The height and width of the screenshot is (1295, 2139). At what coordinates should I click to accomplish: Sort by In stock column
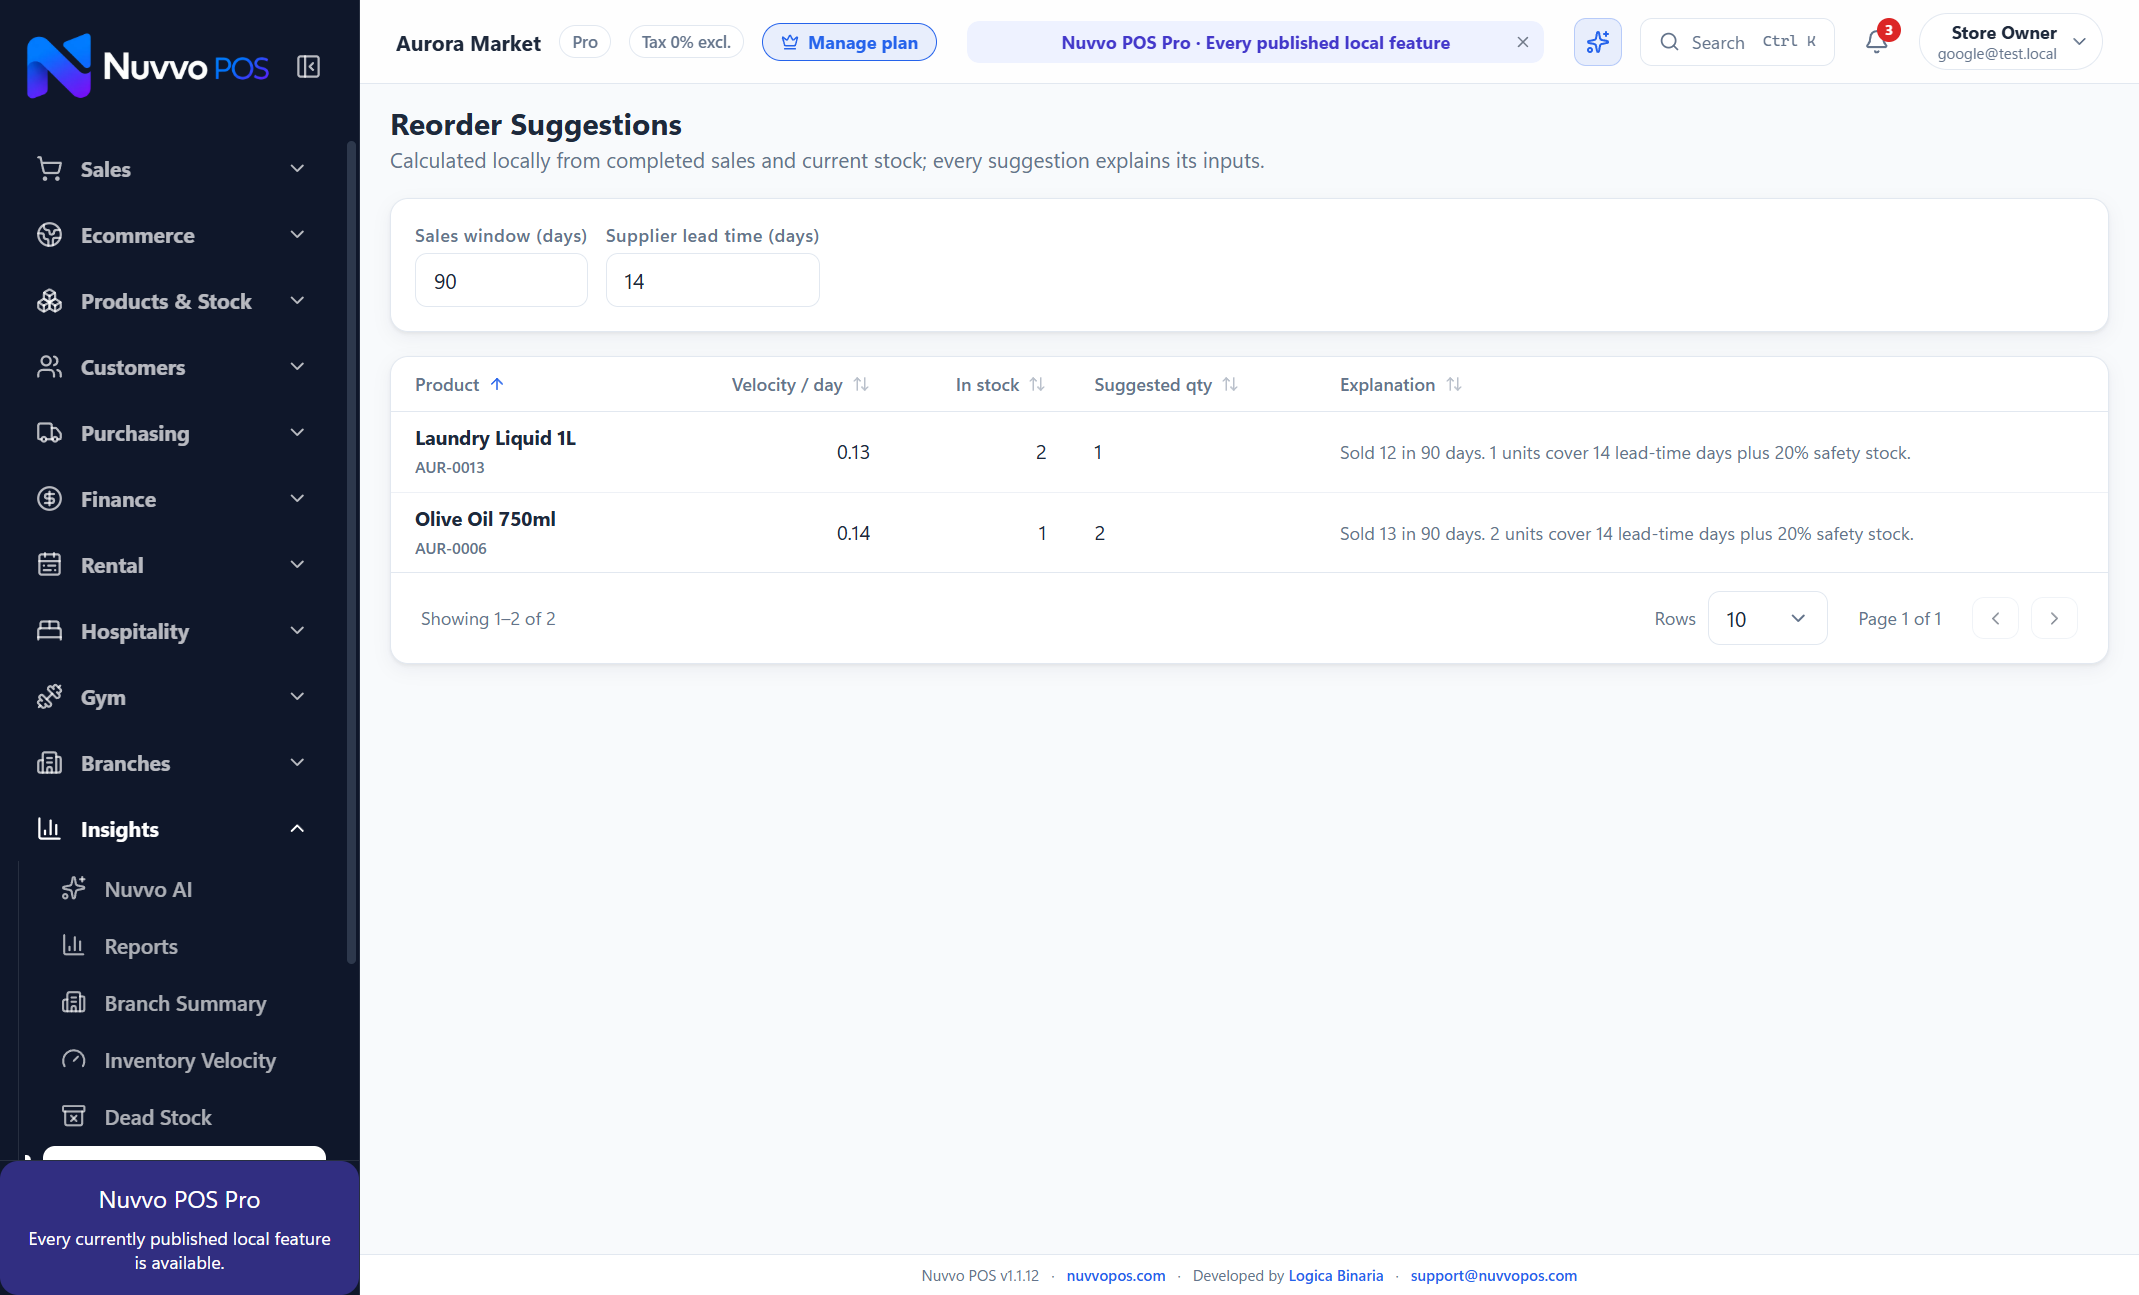pos(1037,384)
